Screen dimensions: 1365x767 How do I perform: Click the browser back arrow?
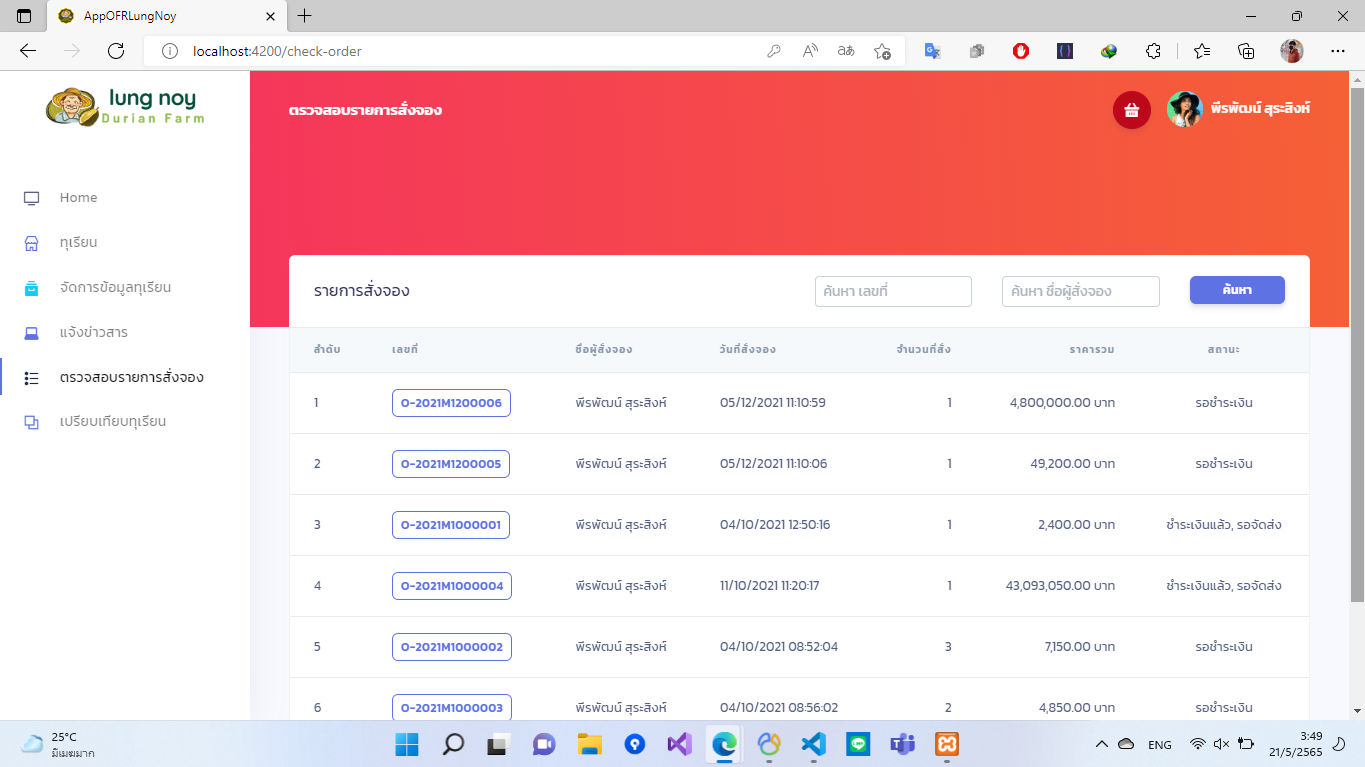28,51
